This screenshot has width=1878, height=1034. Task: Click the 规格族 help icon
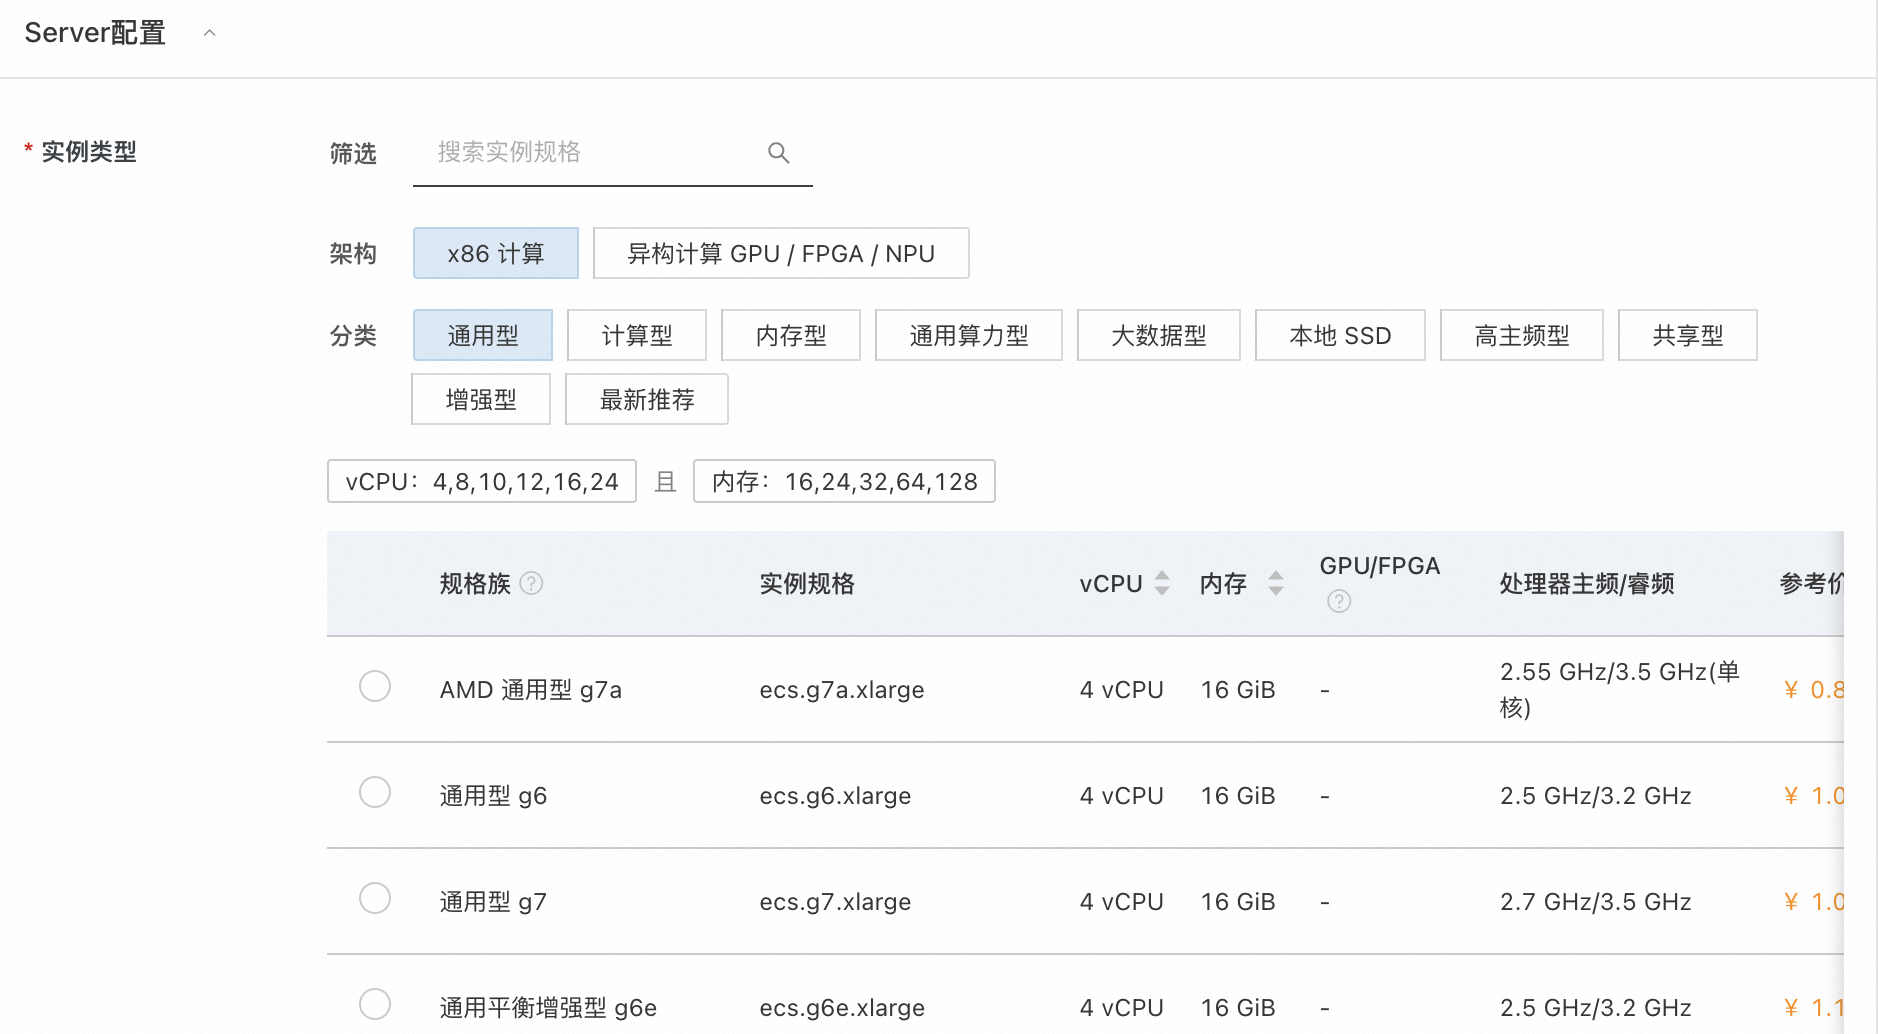click(532, 583)
